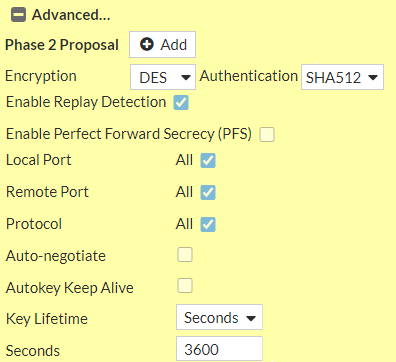Click the Seconds input field showing 3600
Image resolution: width=396 pixels, height=362 pixels.
(219, 349)
